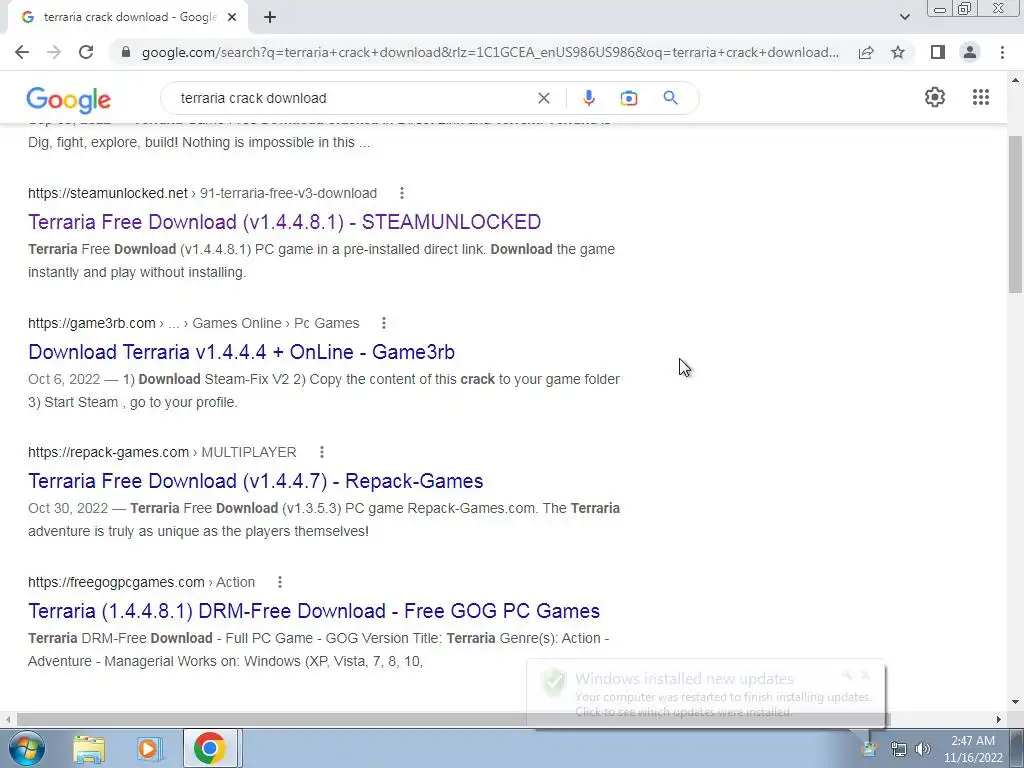Click the horizontal scrollbar right arrow
The height and width of the screenshot is (768, 1024).
pos(998,719)
